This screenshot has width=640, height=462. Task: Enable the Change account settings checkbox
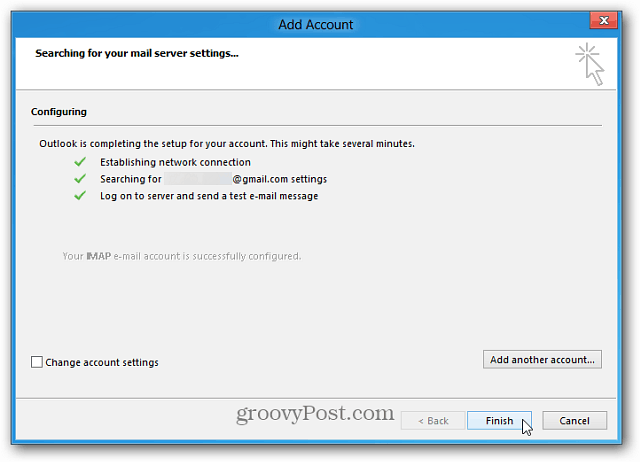coord(37,362)
